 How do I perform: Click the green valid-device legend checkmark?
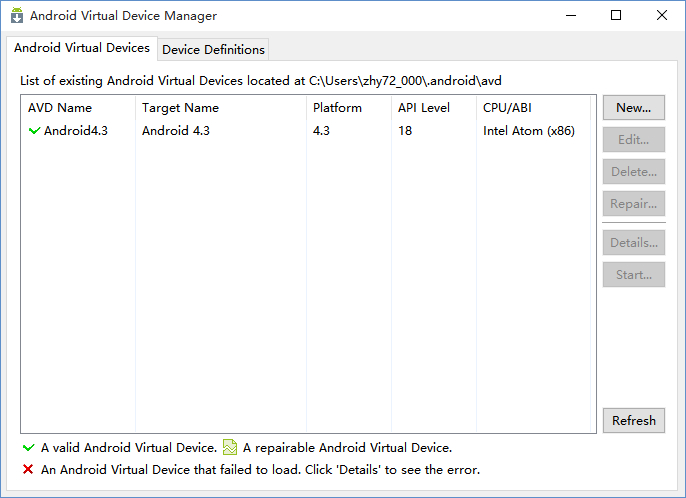pos(28,448)
